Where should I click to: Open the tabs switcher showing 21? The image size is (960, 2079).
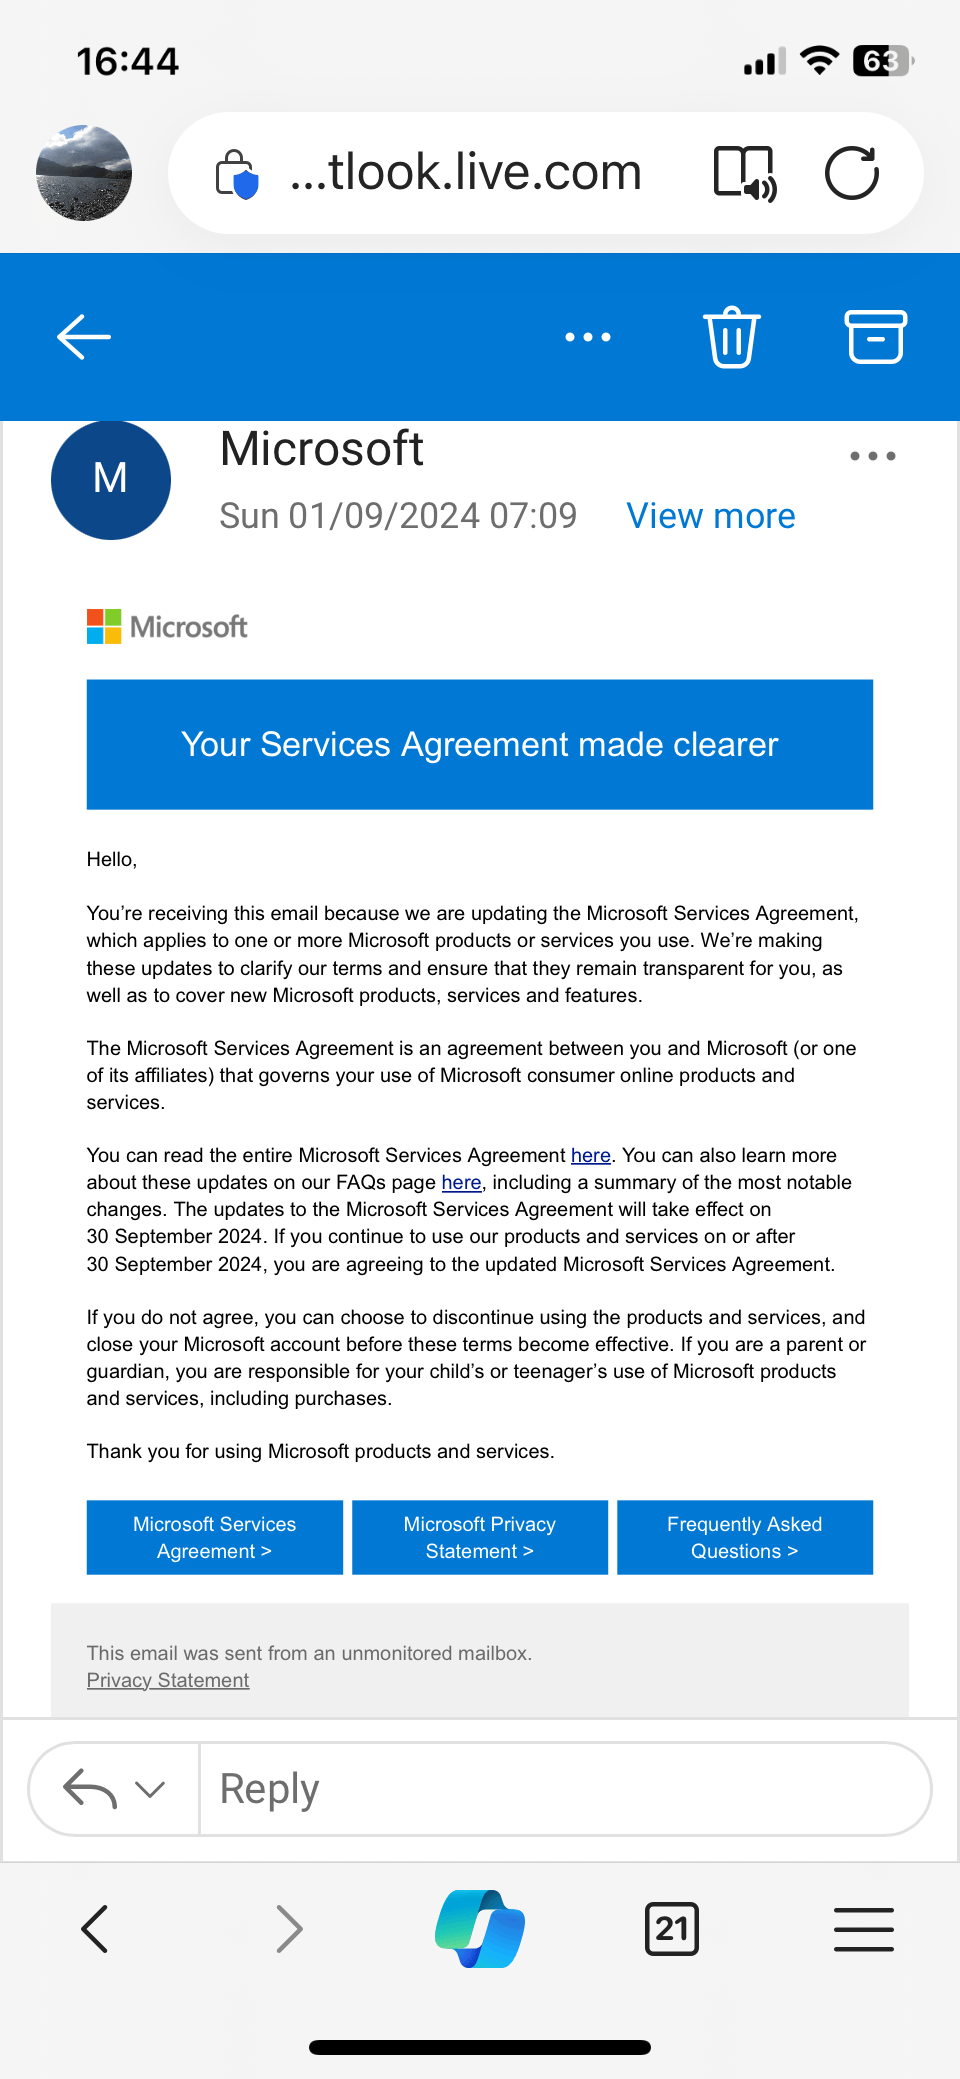pos(672,1929)
